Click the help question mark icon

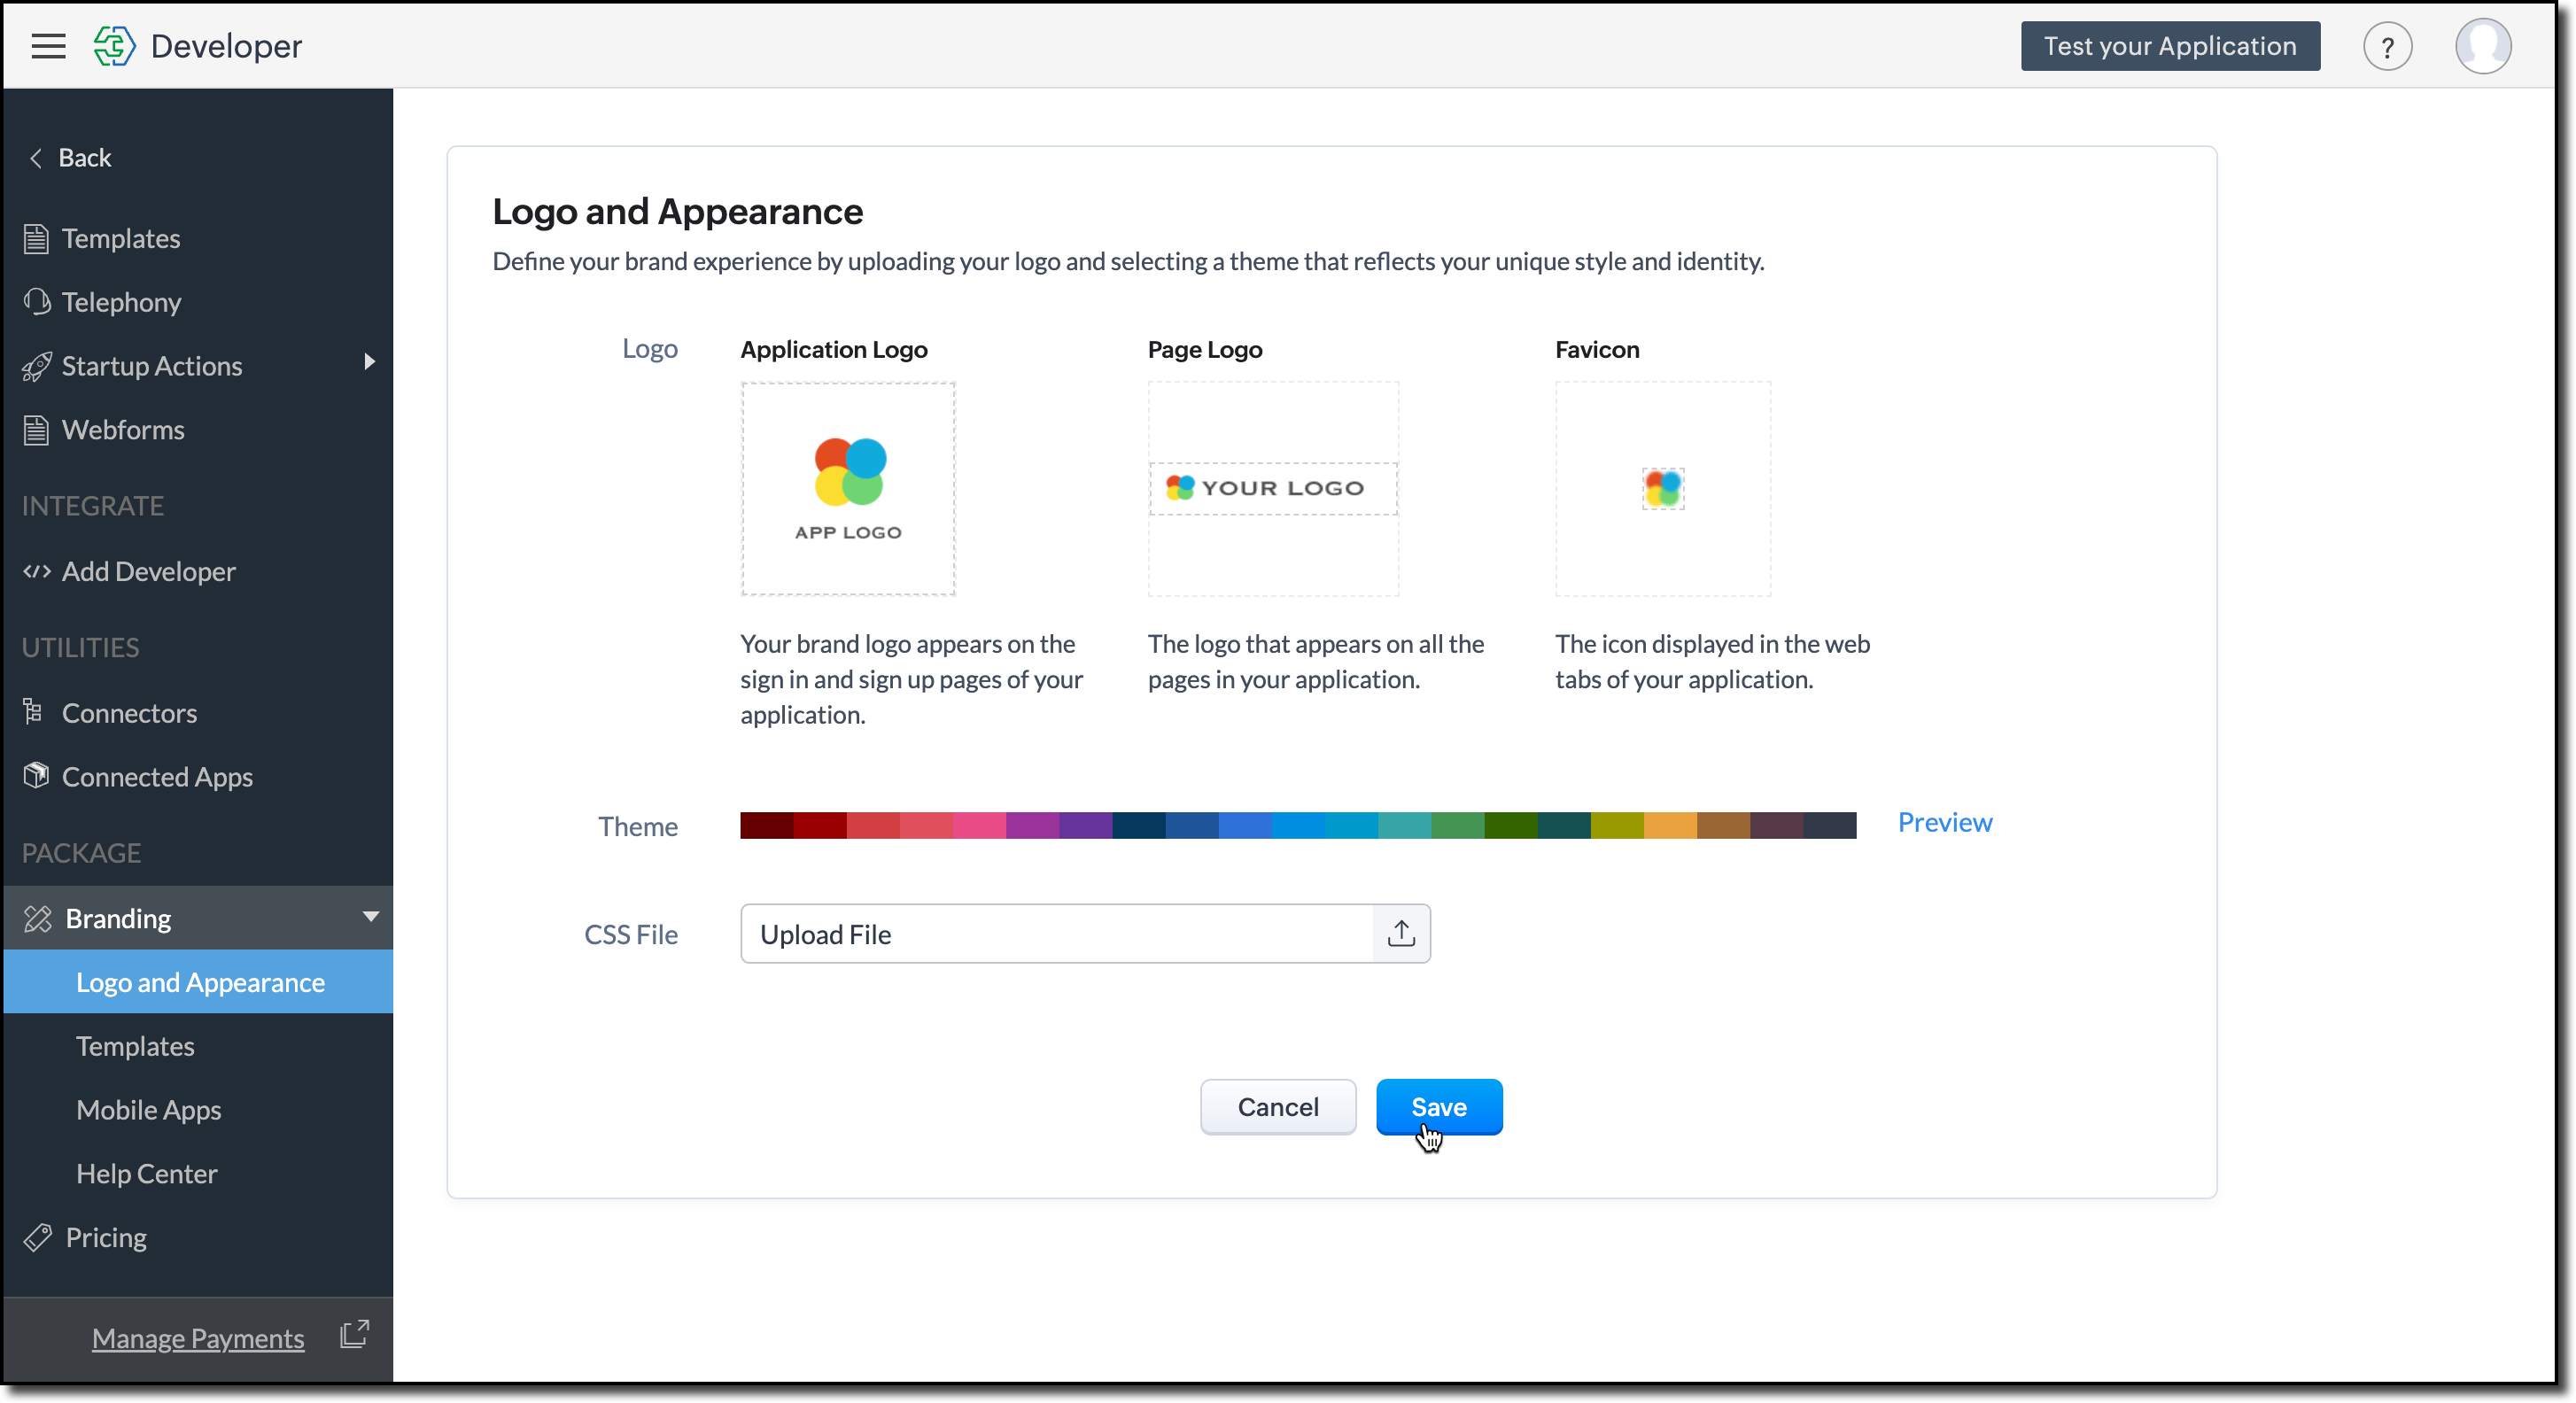[x=2387, y=47]
